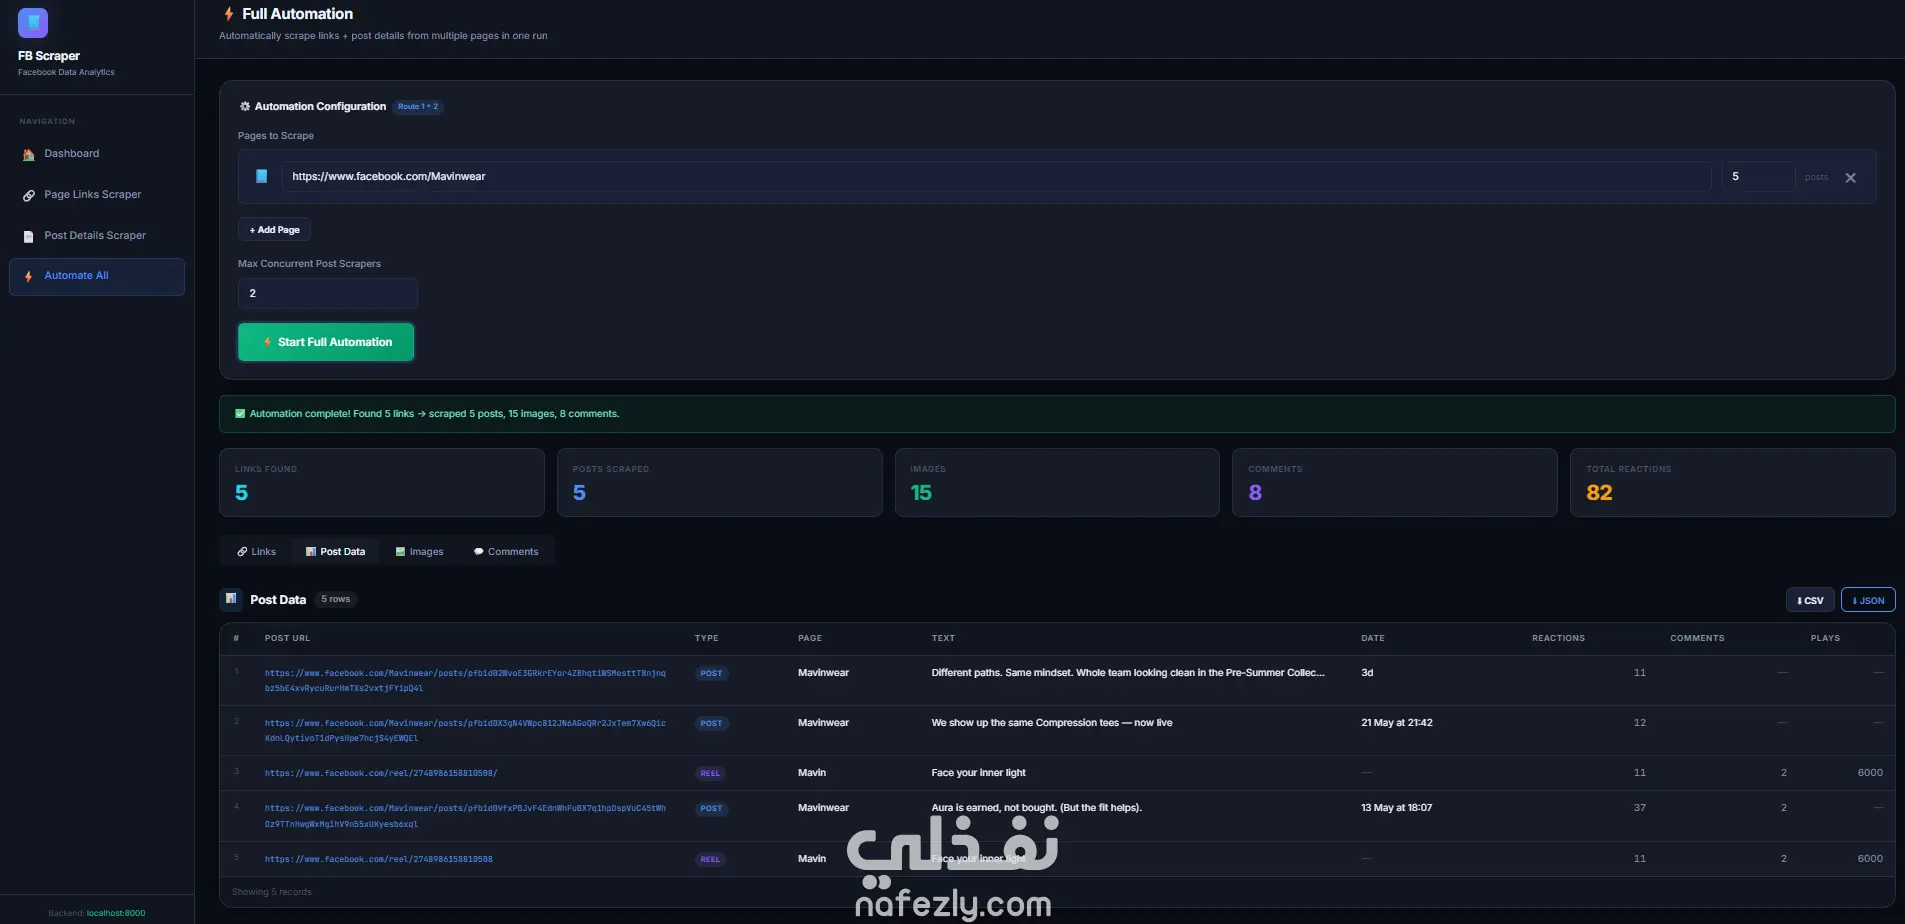This screenshot has height=924, width=1905.
Task: Click the Page Links Scraper link icon
Action: tap(29, 195)
